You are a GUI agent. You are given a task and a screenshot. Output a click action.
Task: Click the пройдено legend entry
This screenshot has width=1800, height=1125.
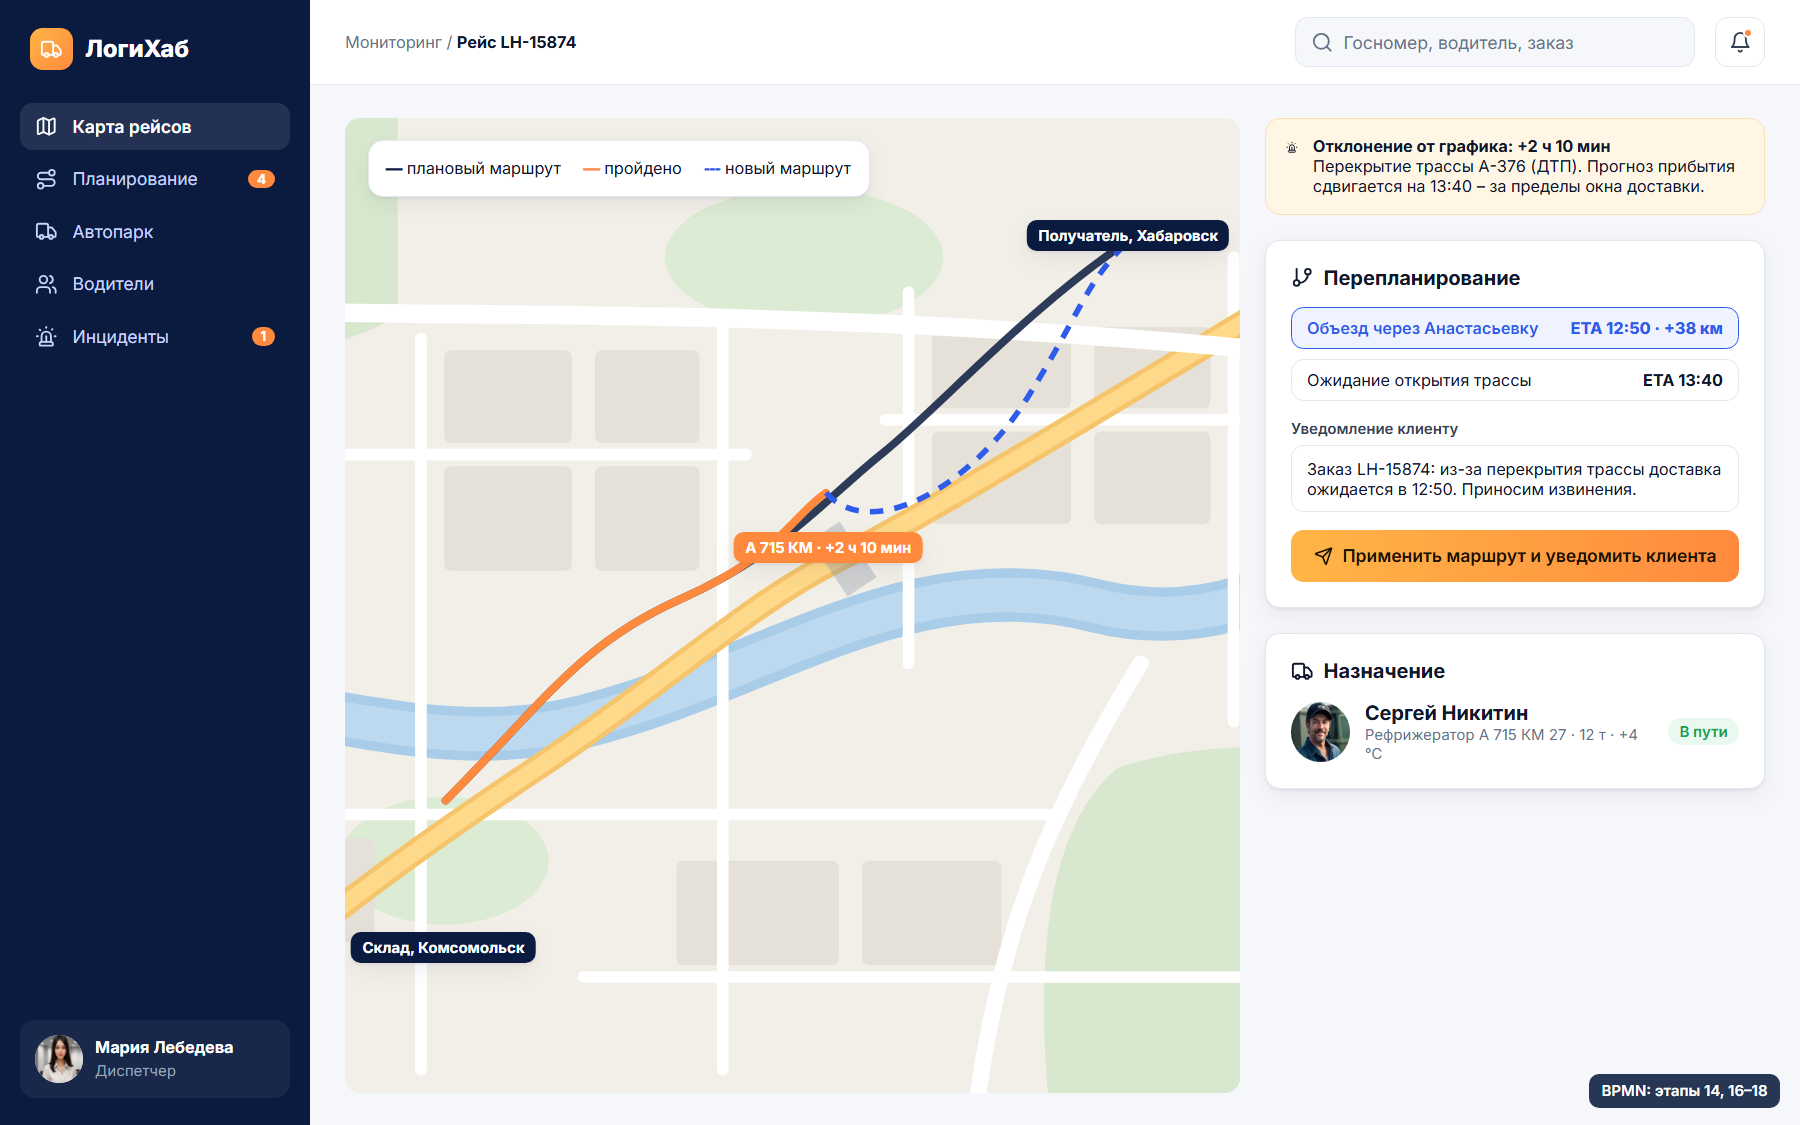point(632,168)
